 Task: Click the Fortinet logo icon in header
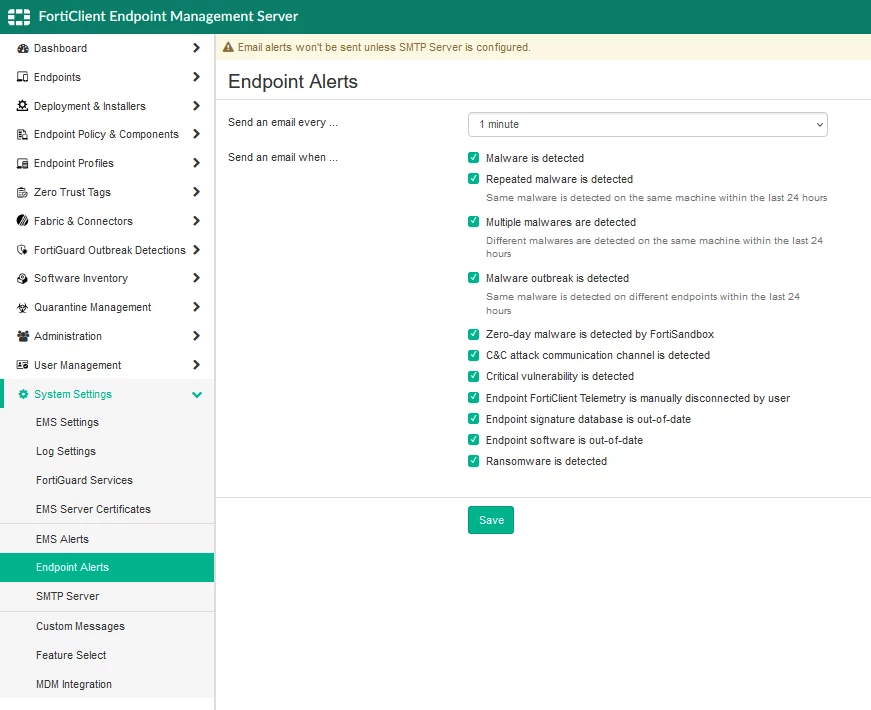click(19, 17)
